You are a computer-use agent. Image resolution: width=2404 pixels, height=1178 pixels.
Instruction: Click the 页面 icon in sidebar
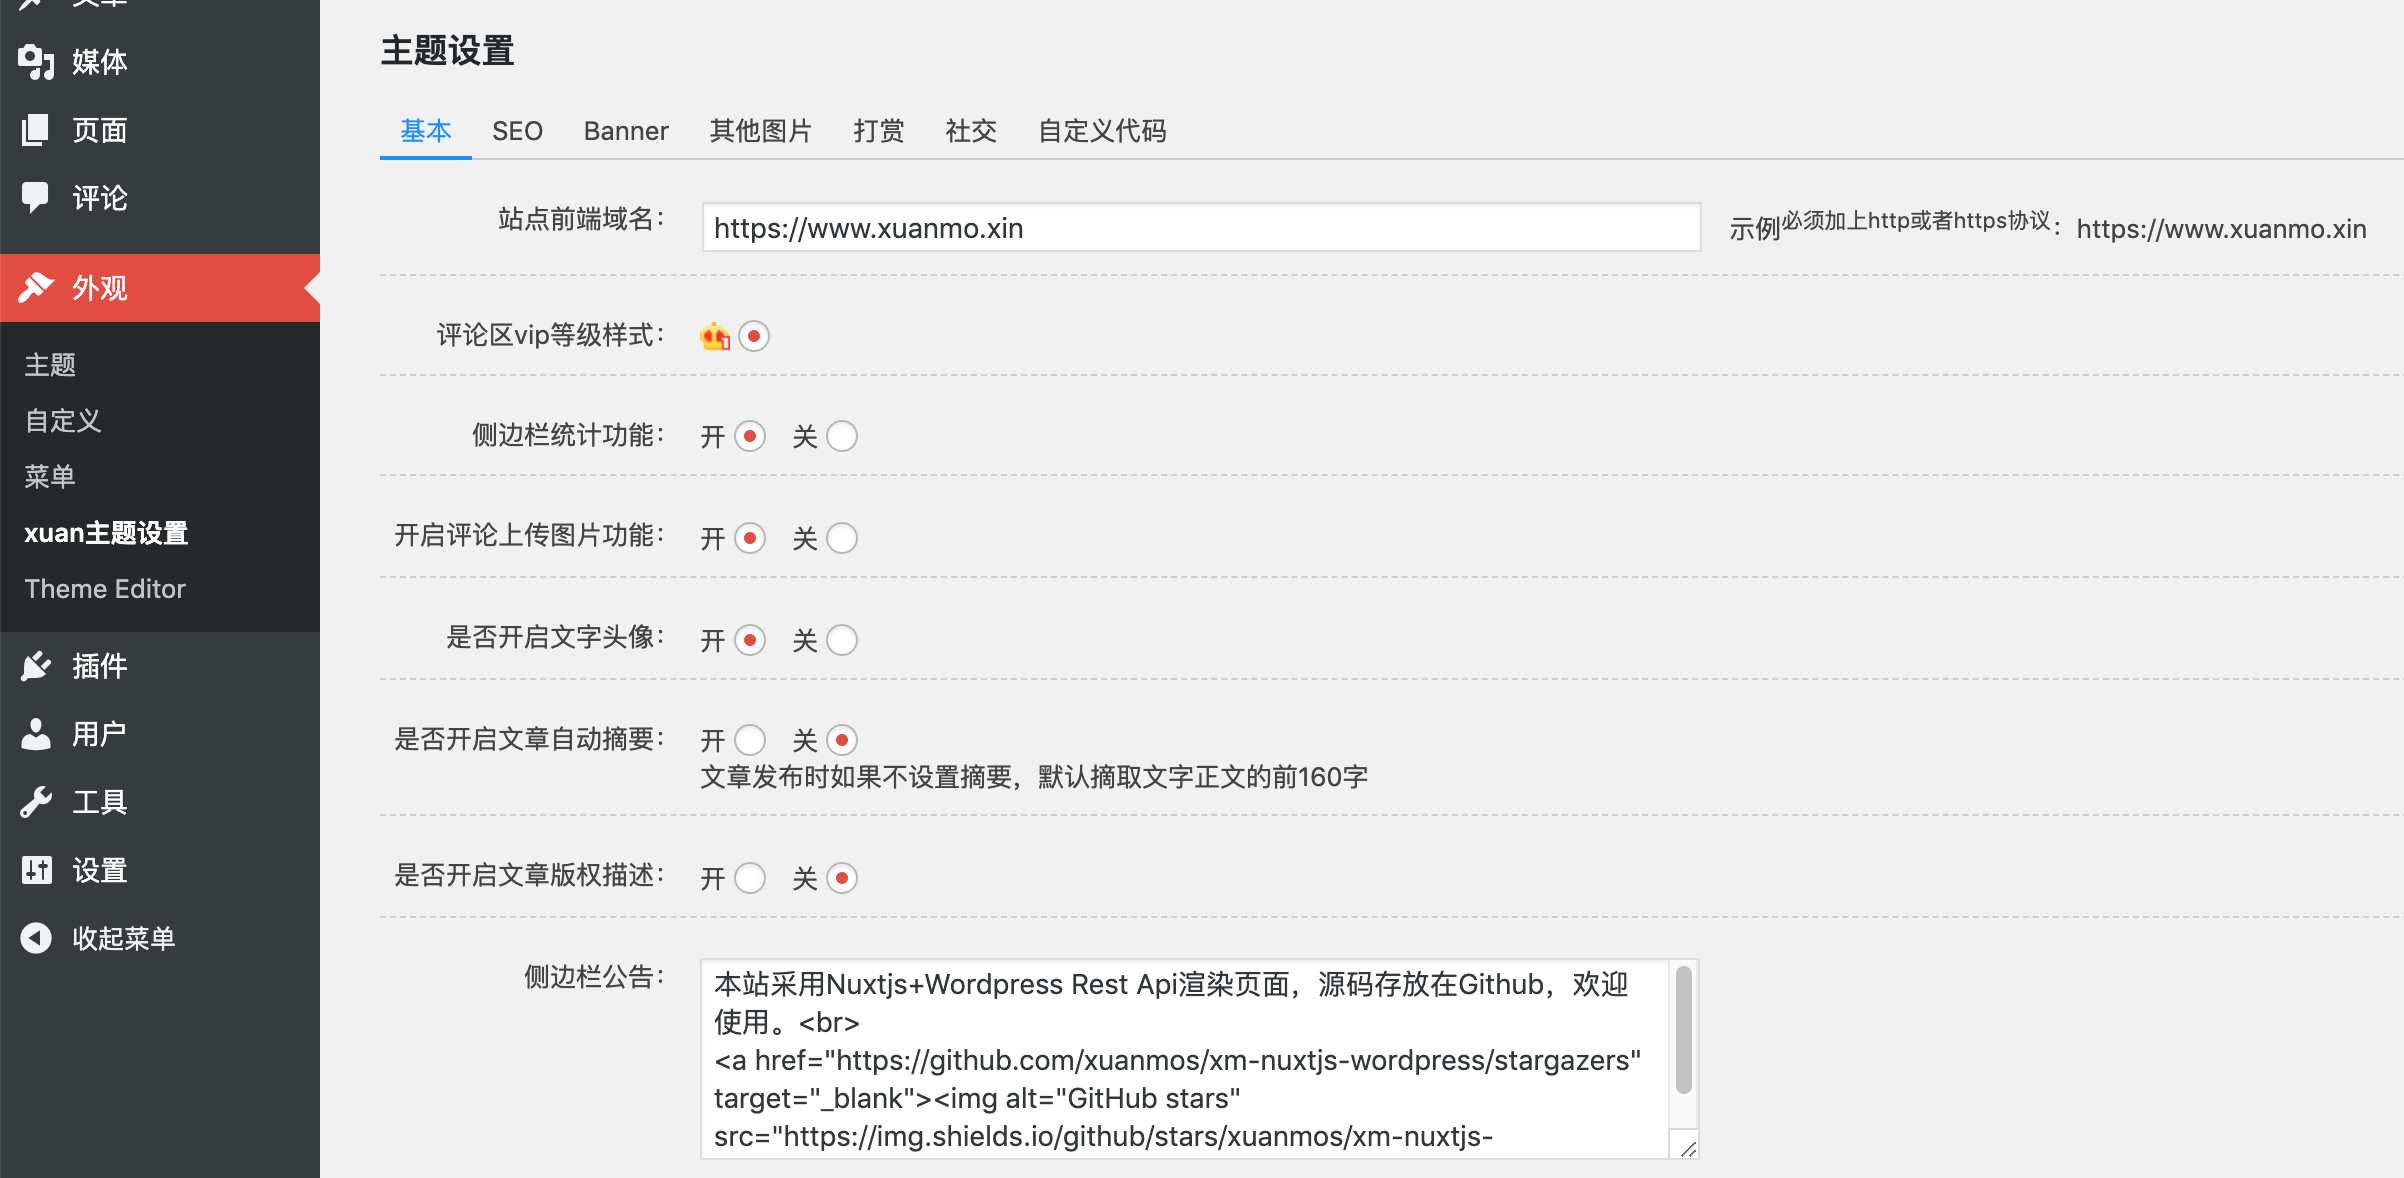tap(40, 129)
